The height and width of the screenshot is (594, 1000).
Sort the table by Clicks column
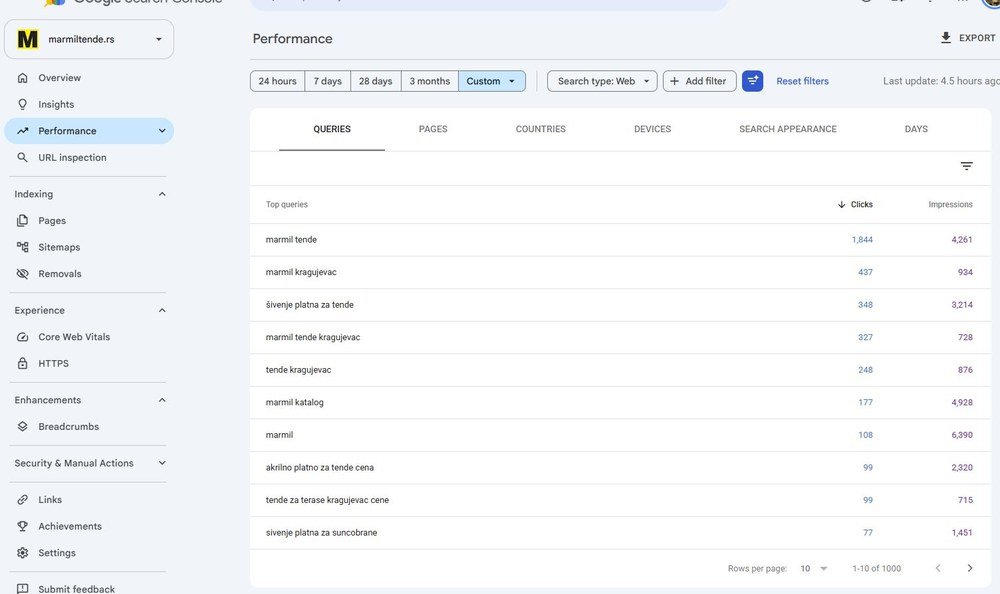pos(855,205)
